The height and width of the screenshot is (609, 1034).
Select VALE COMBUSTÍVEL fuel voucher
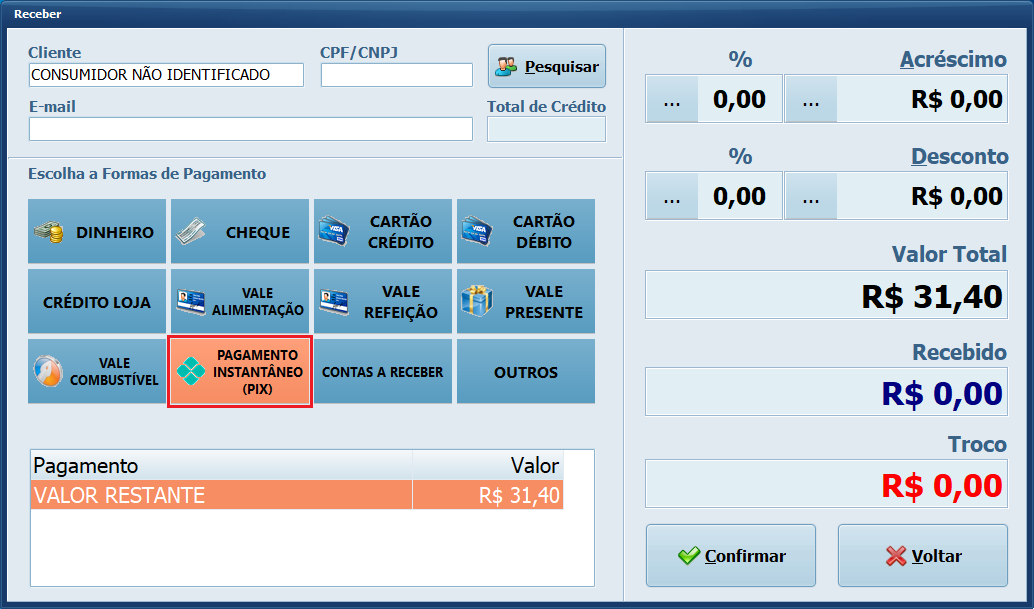(97, 371)
